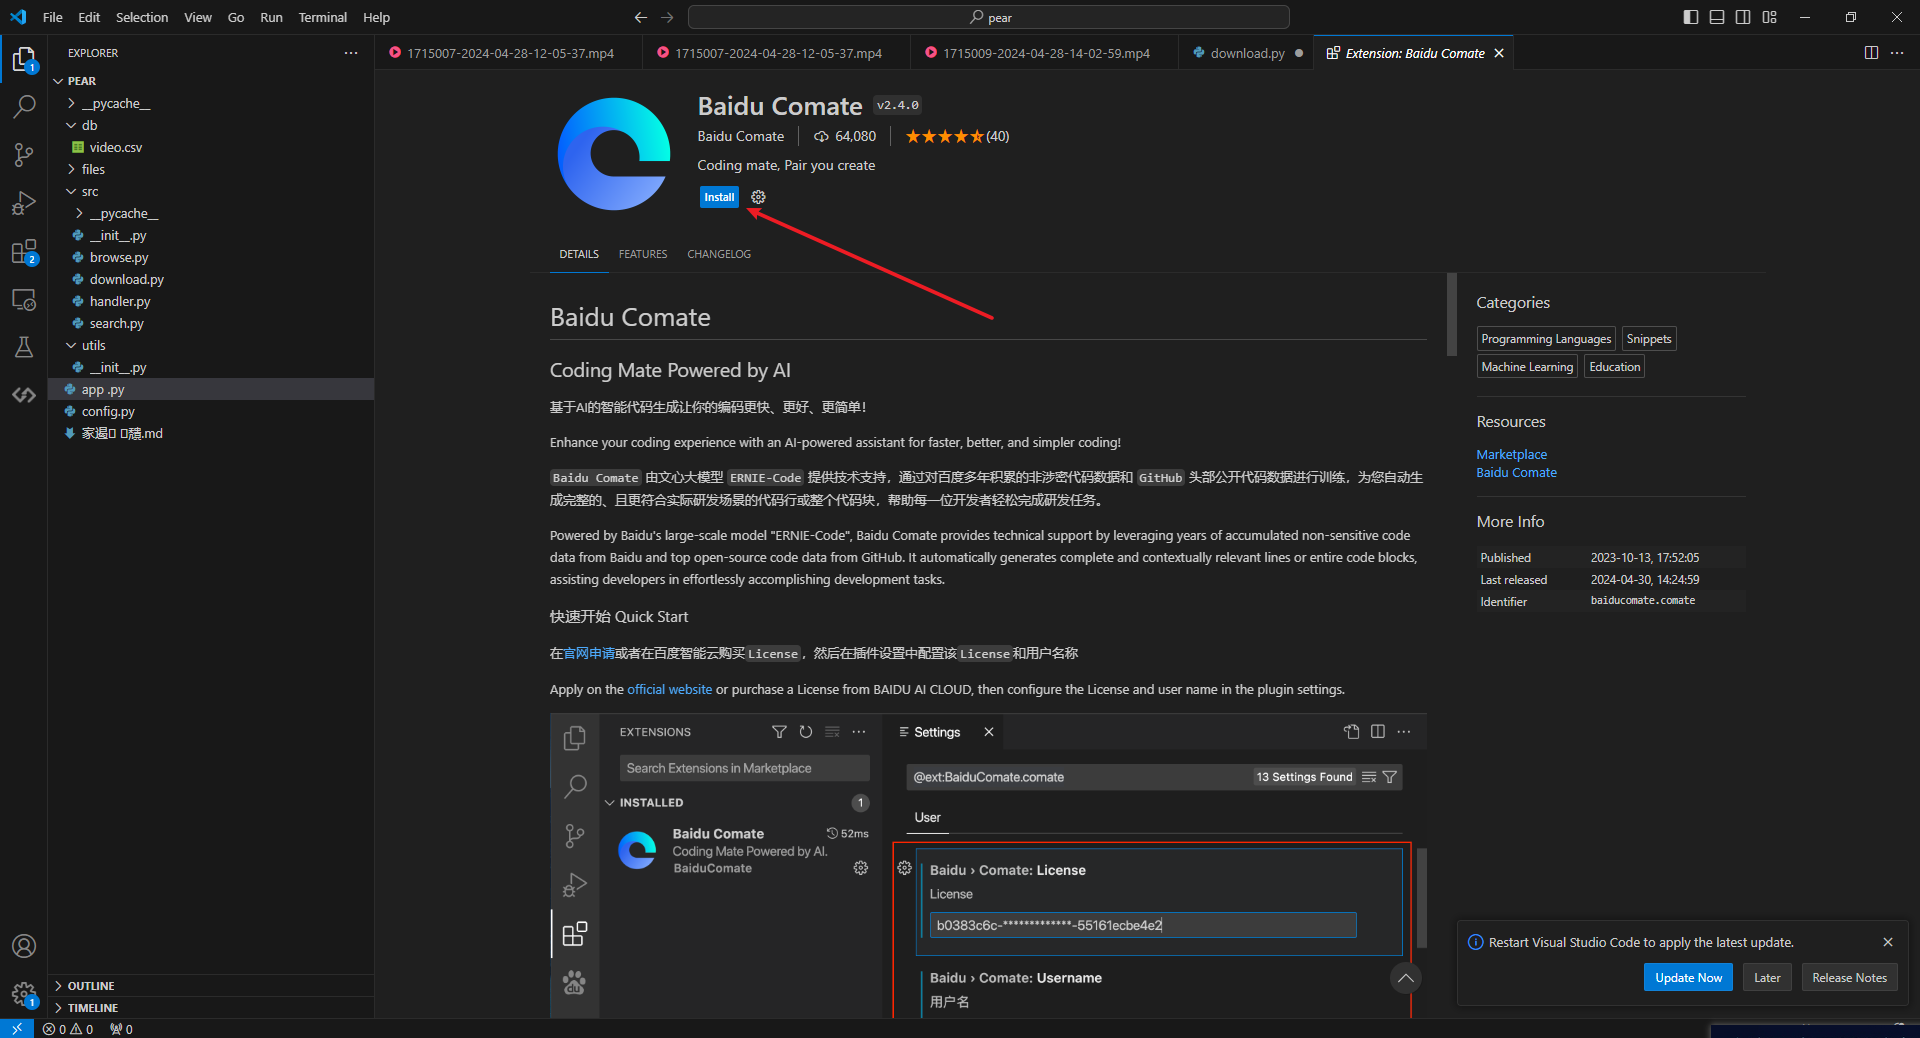Dismiss the update restart notification
This screenshot has width=1920, height=1038.
(1888, 942)
